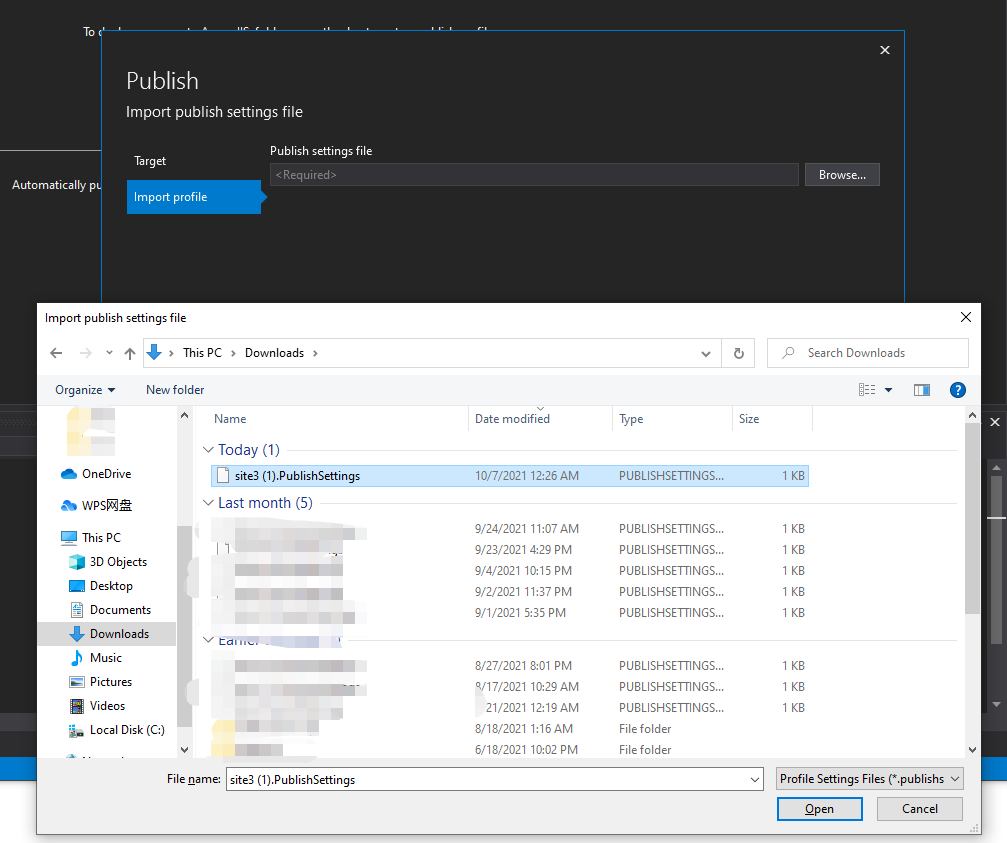Click Open to import the selected file
The image size is (1007, 843).
pos(819,808)
